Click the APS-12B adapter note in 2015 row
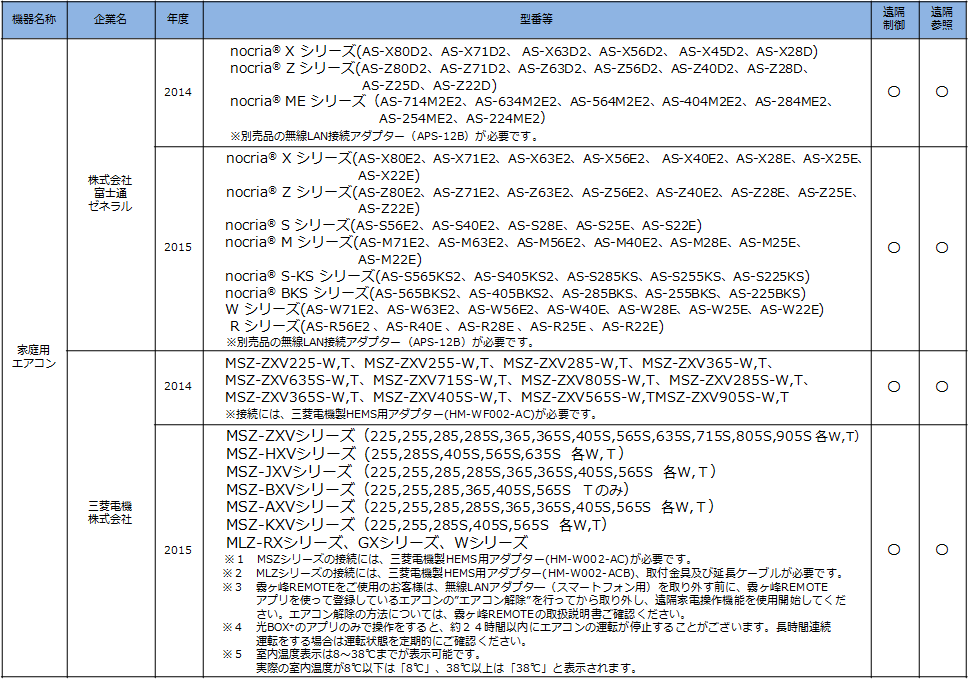Viewport: 968px width, 679px height. [x=381, y=342]
